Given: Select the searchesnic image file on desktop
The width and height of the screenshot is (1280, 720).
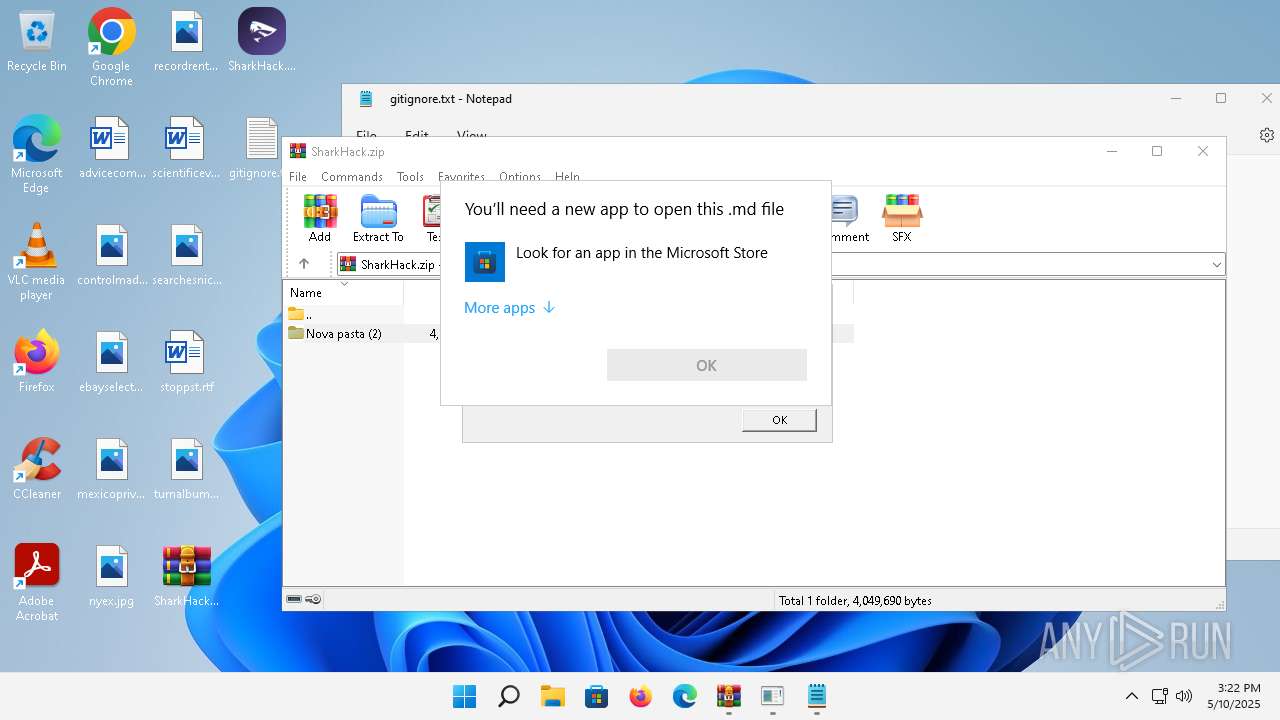Looking at the screenshot, I should pyautogui.click(x=187, y=255).
